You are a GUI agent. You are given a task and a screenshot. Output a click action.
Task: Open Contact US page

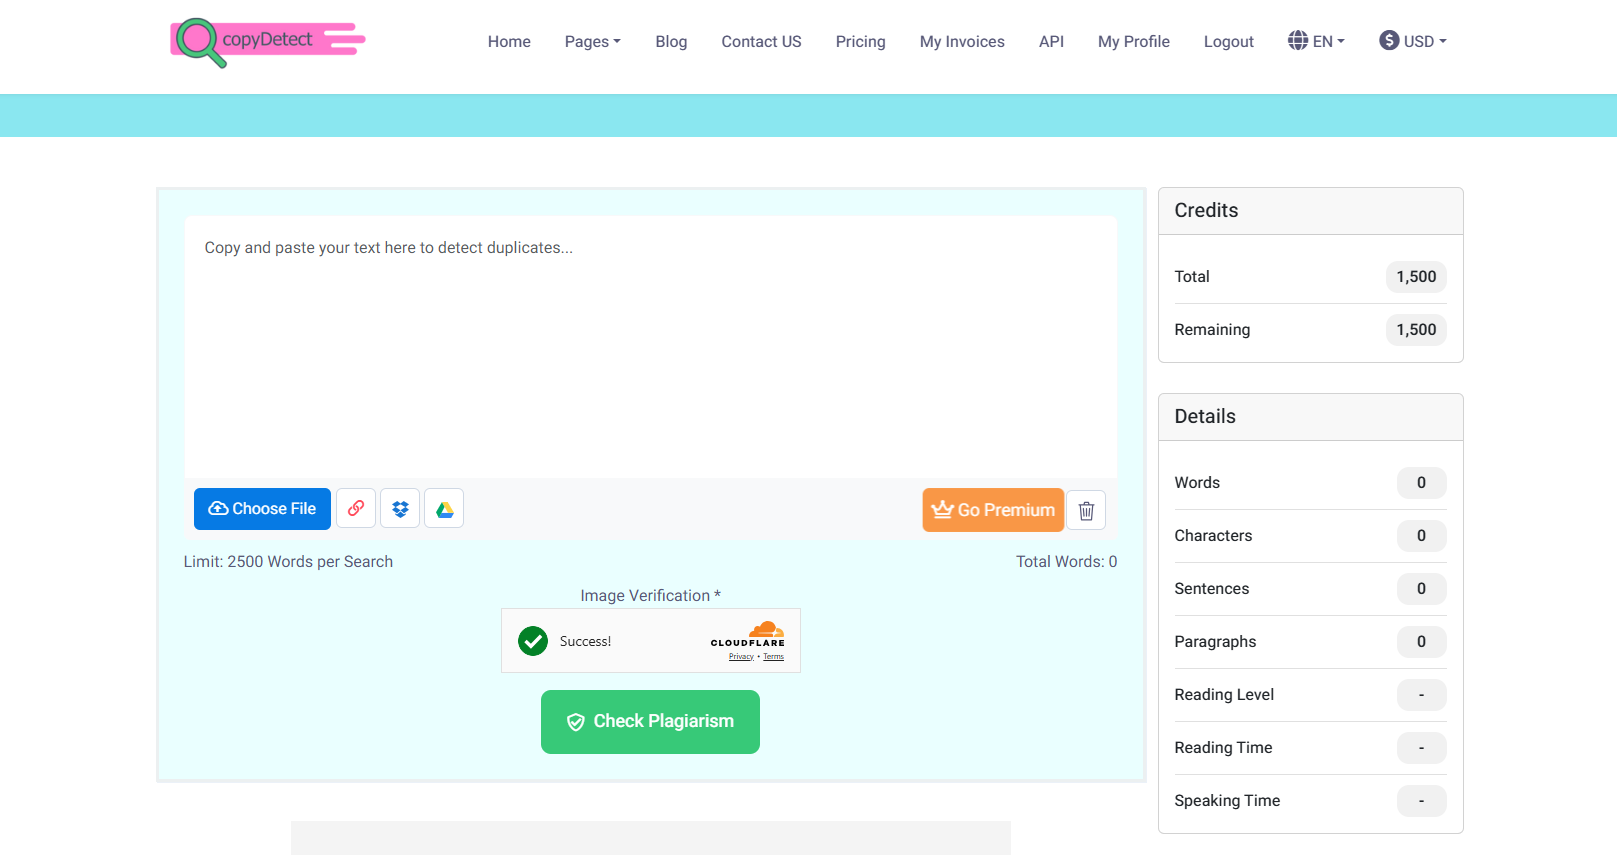coord(761,42)
